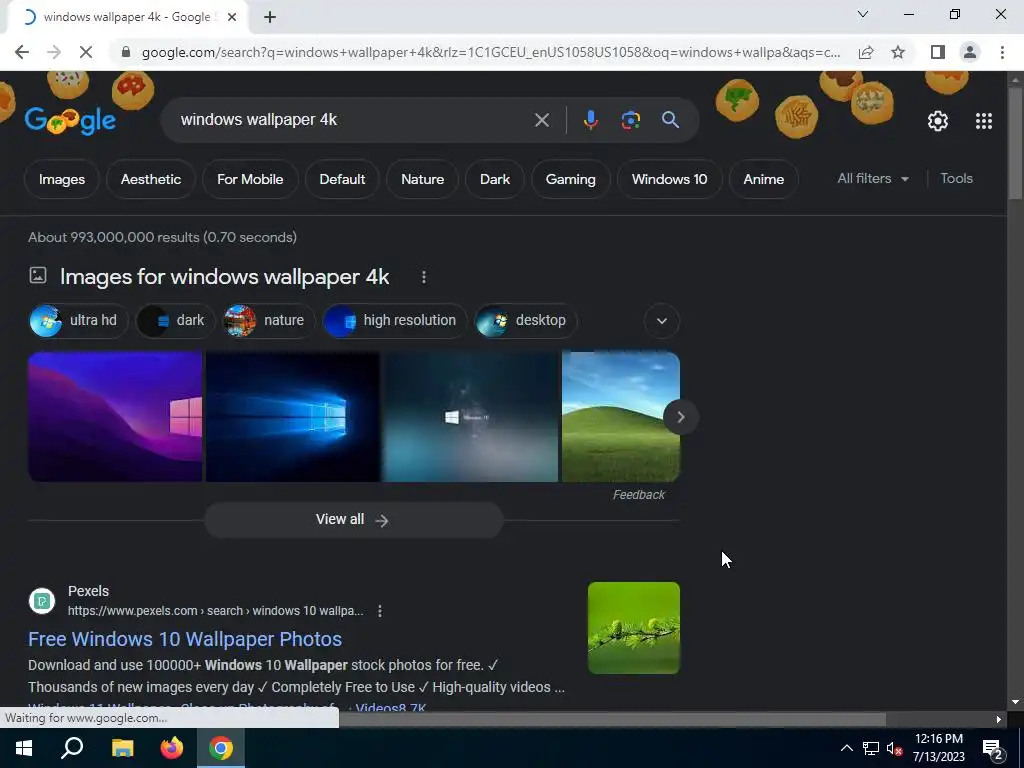
Task: Select the For Mobile filter chip
Action: click(x=250, y=179)
